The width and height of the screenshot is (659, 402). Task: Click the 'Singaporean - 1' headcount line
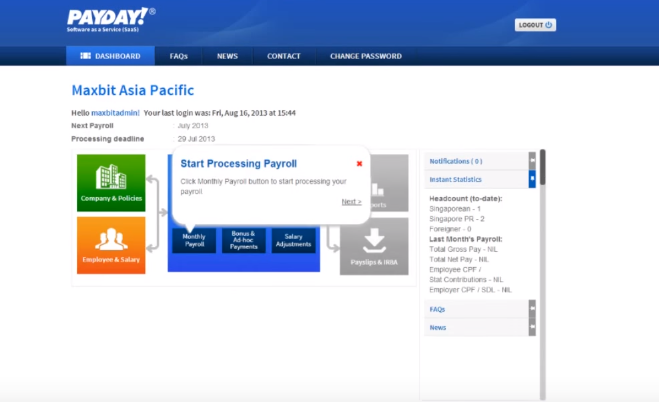pos(455,209)
